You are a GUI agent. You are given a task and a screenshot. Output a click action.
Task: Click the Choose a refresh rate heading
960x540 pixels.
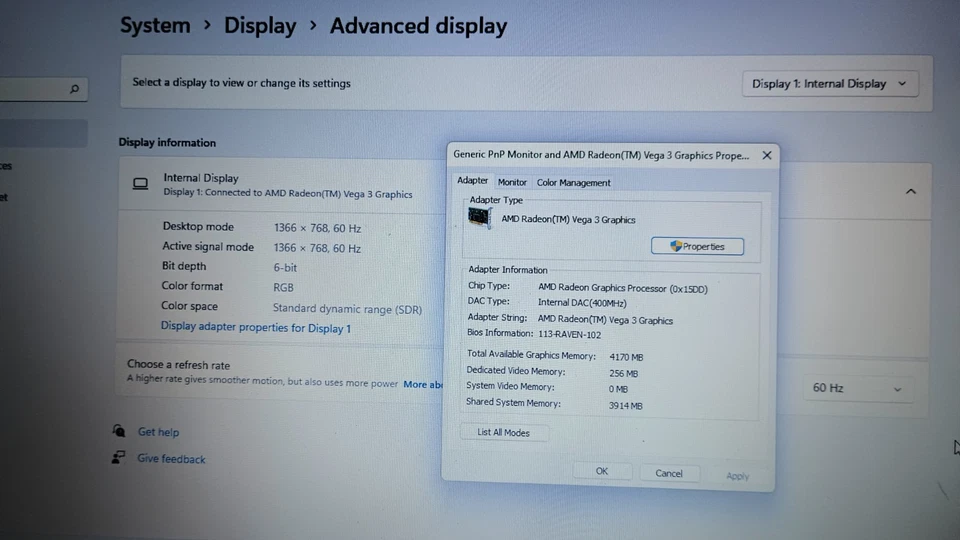point(178,364)
